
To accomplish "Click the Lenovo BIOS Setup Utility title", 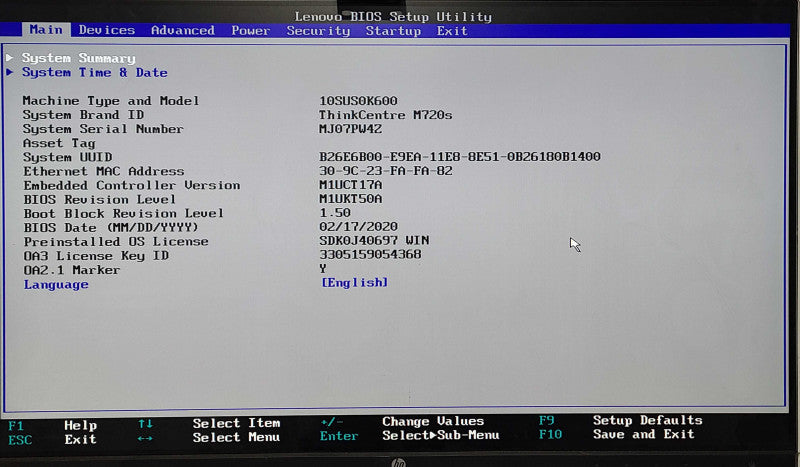I will point(393,16).
